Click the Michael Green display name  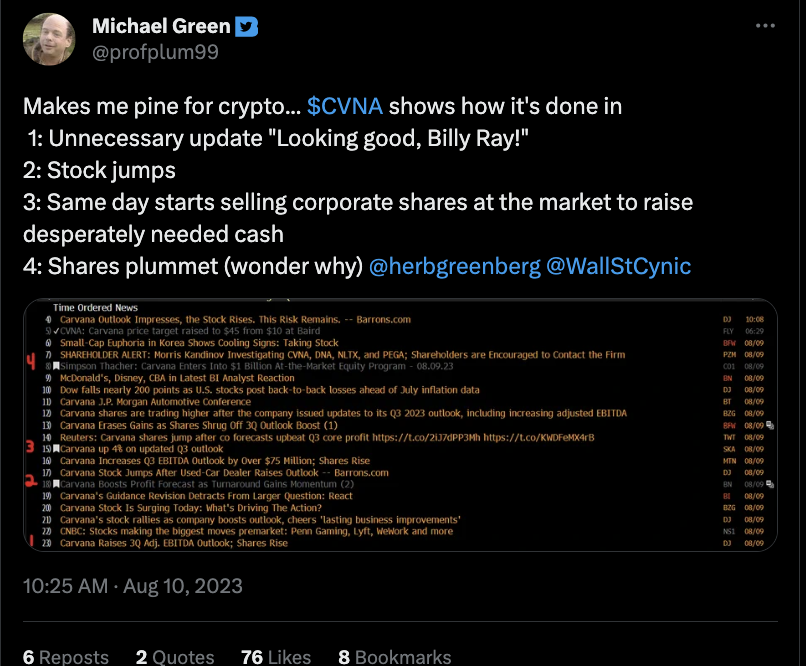161,26
